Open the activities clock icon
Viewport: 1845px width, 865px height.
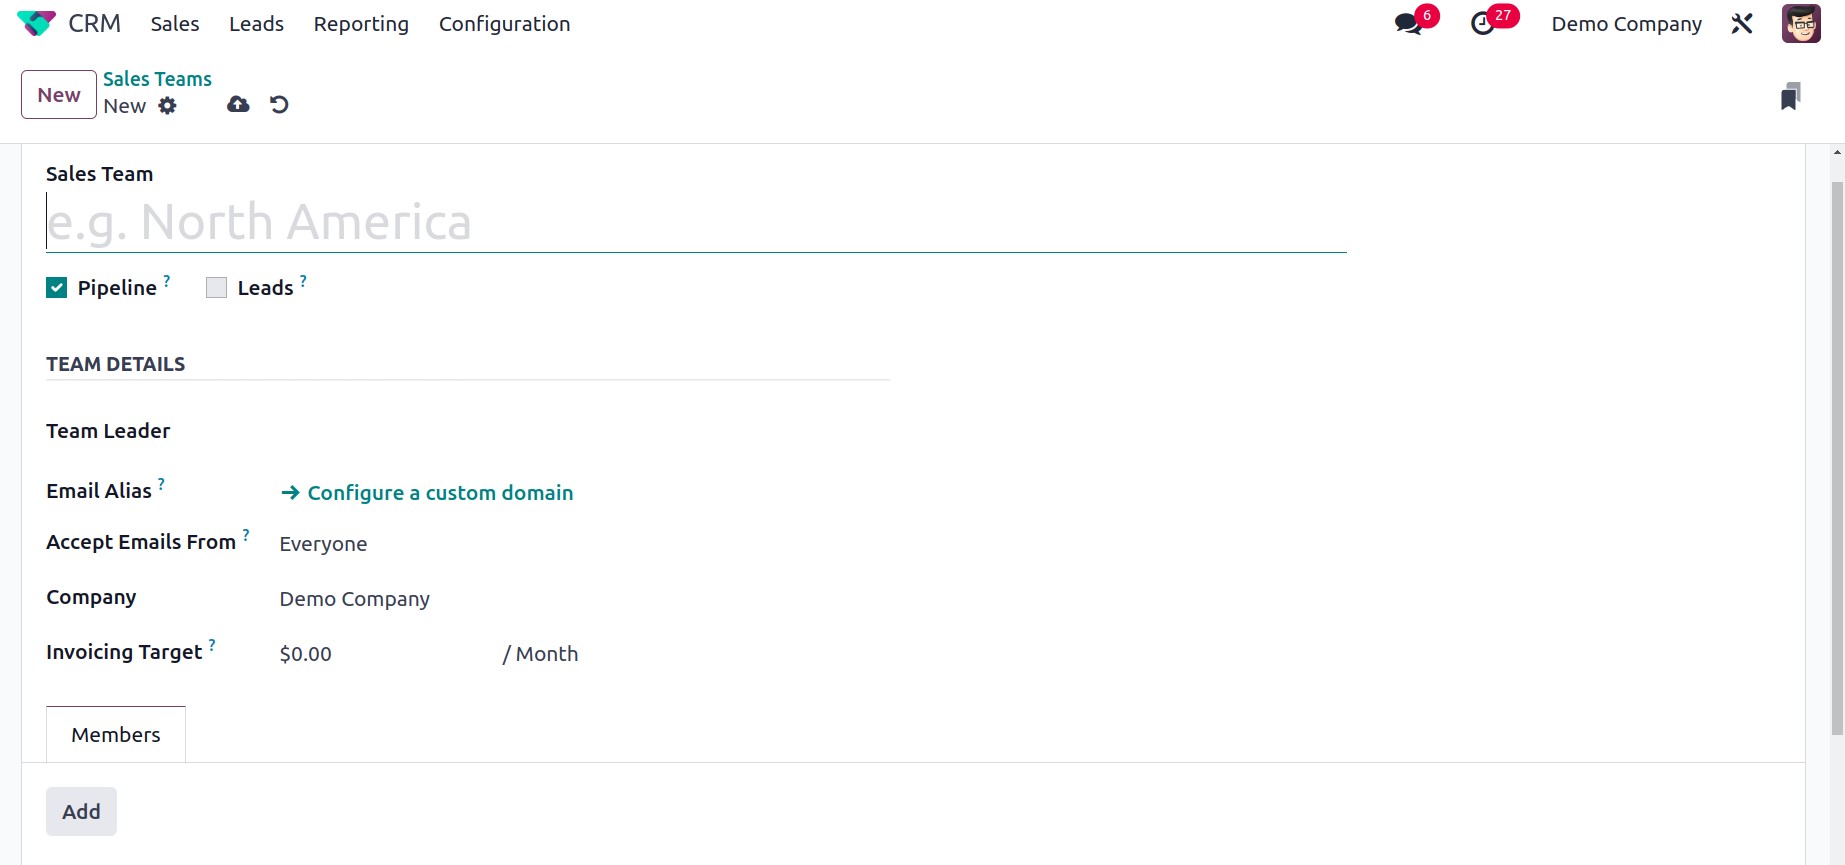coord(1482,23)
